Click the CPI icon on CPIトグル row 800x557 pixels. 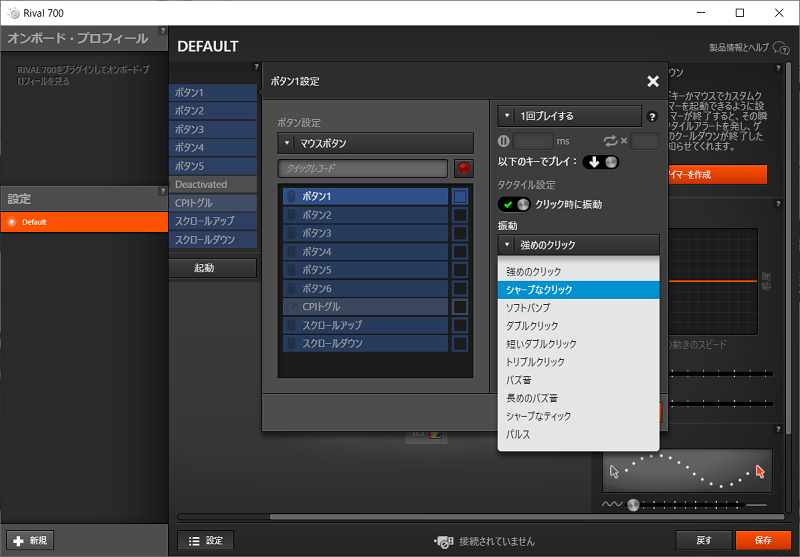pyautogui.click(x=292, y=307)
